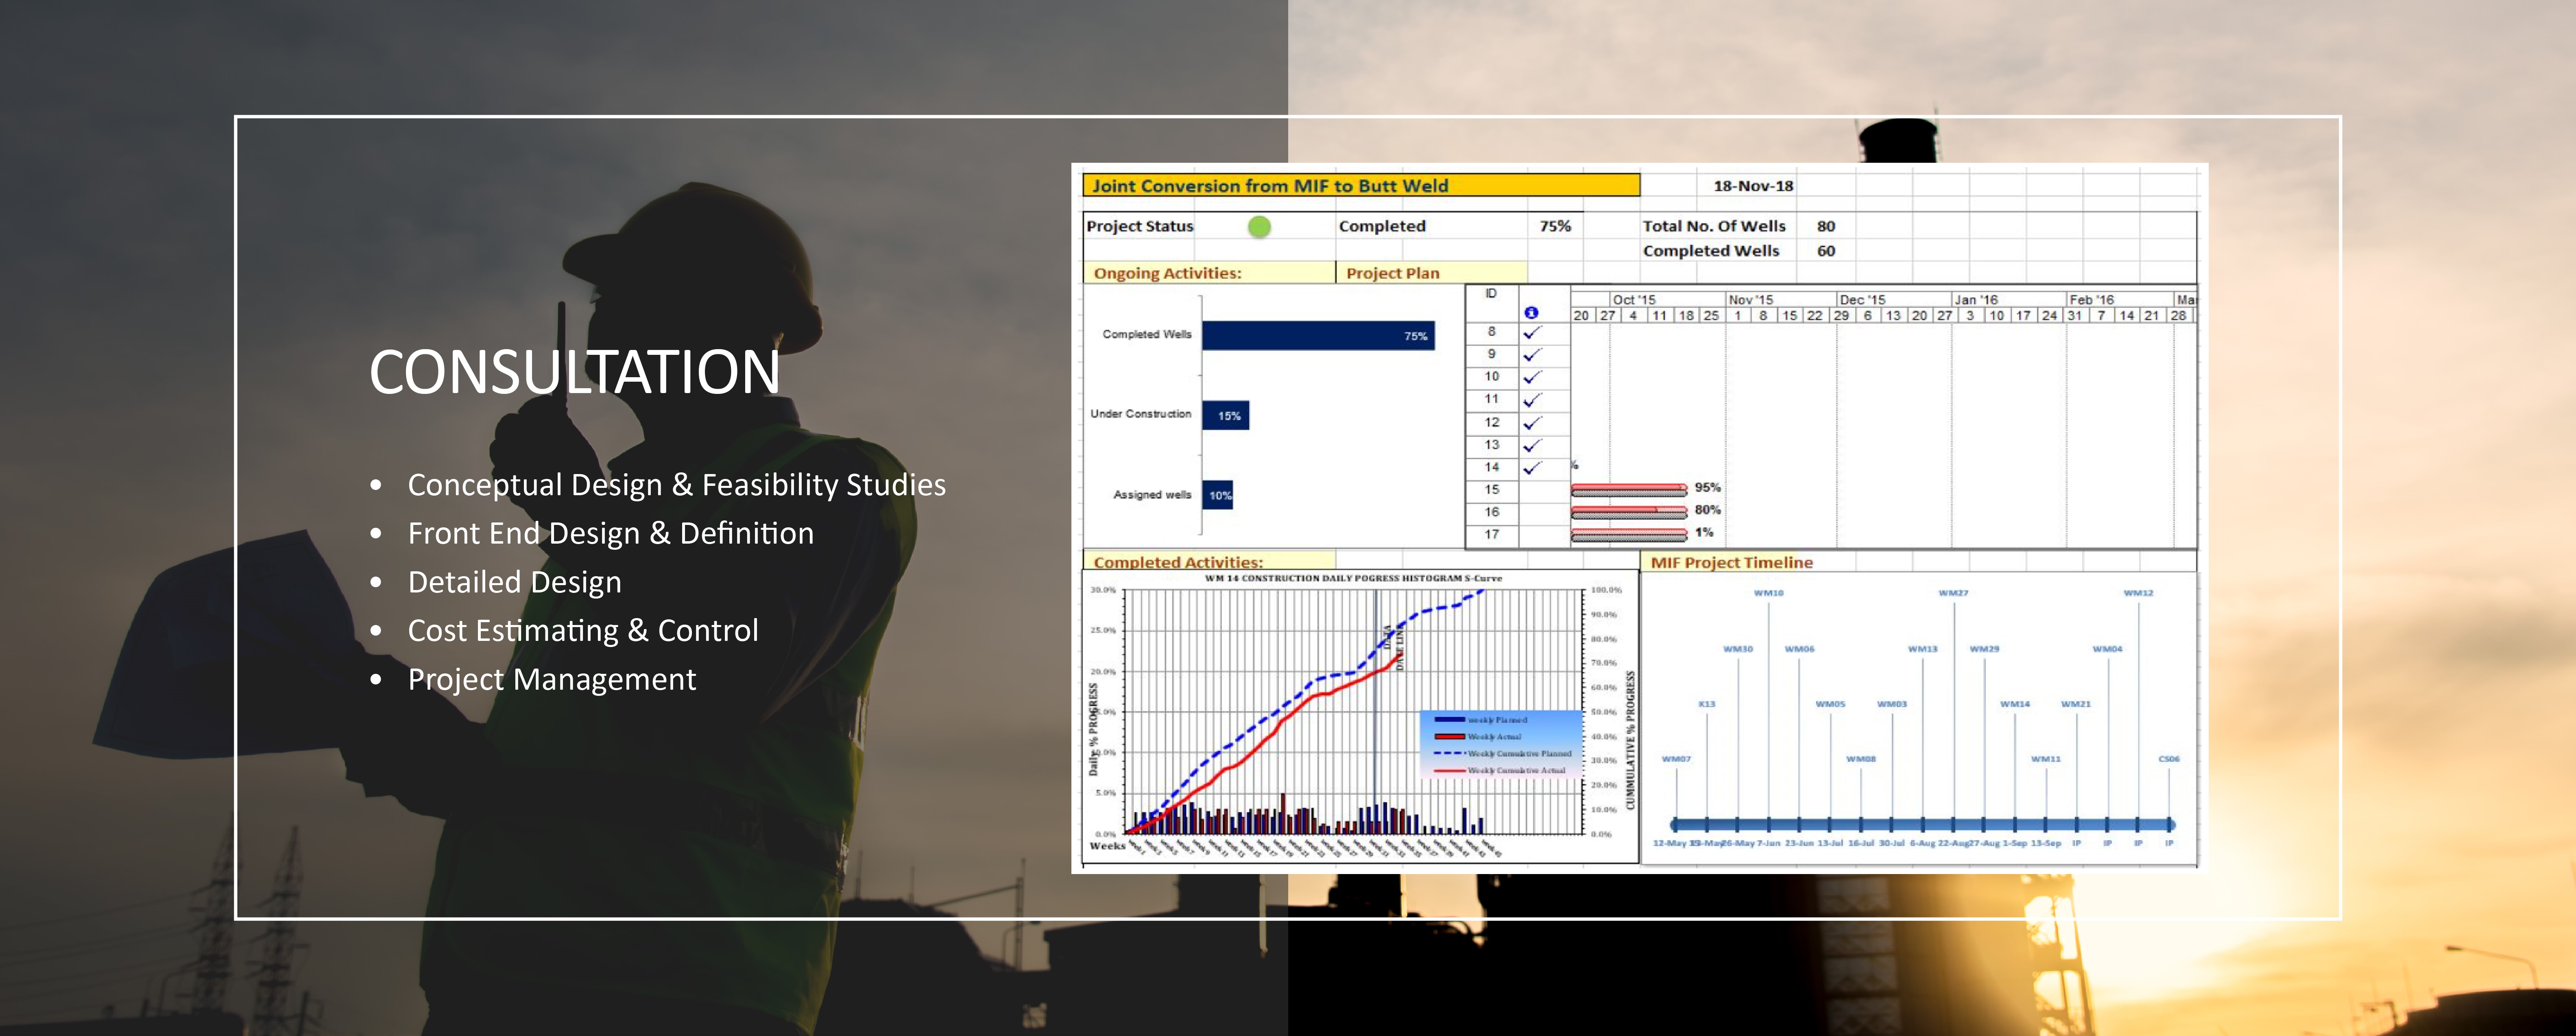Screen dimensions: 2576x1036
Task: Click the Weekly Planned legend entry
Action: [x=1482, y=720]
